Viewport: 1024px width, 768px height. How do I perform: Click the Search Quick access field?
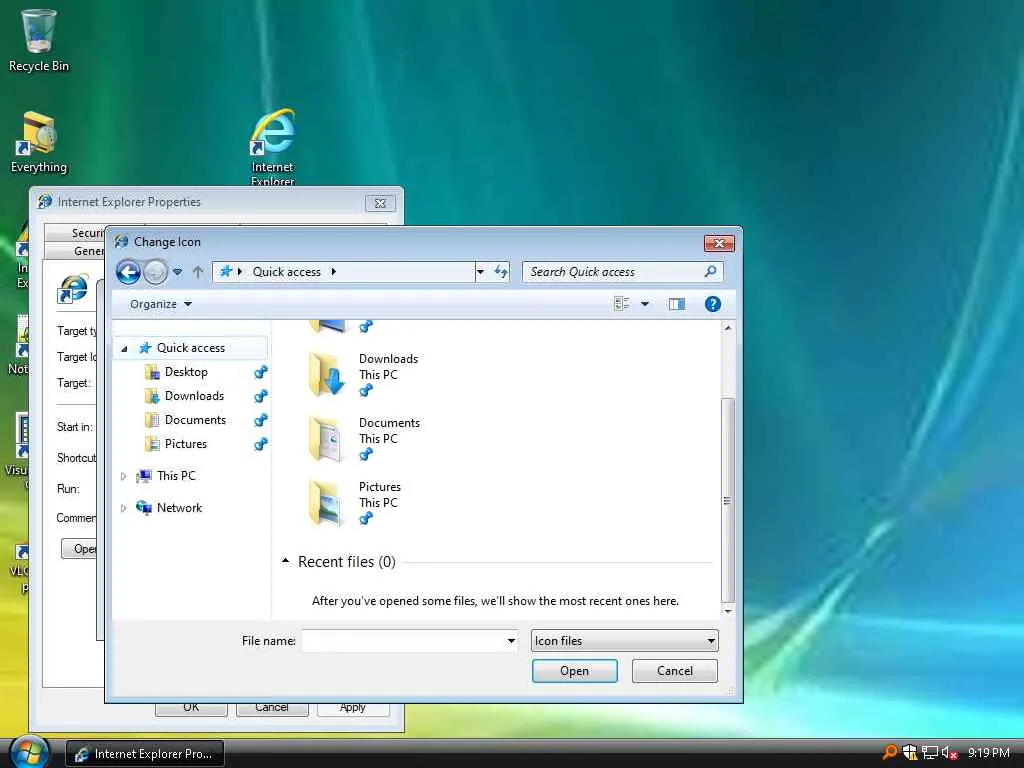click(622, 272)
